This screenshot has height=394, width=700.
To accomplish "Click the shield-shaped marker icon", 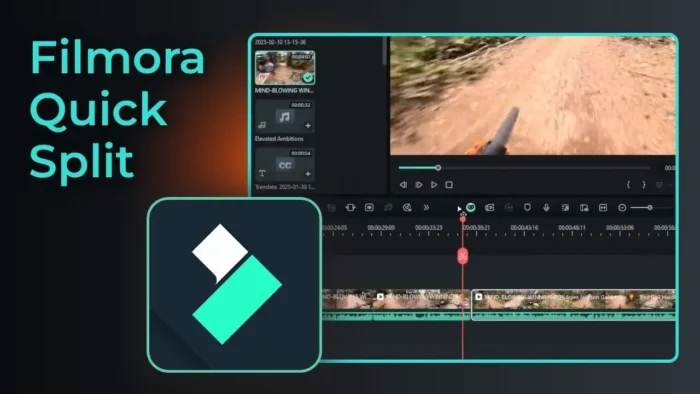I will click(527, 207).
